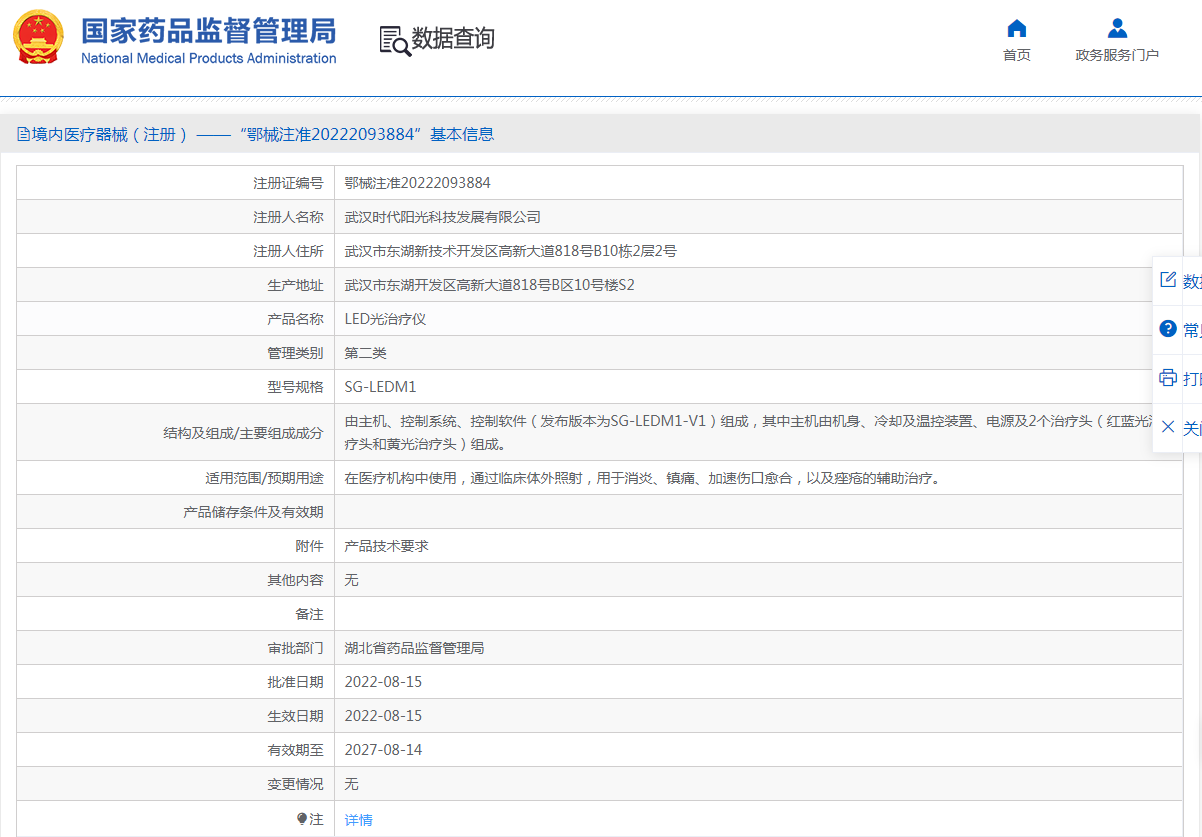Click the 境内医疗器械（注册）section header
The image size is (1202, 837).
pos(110,134)
